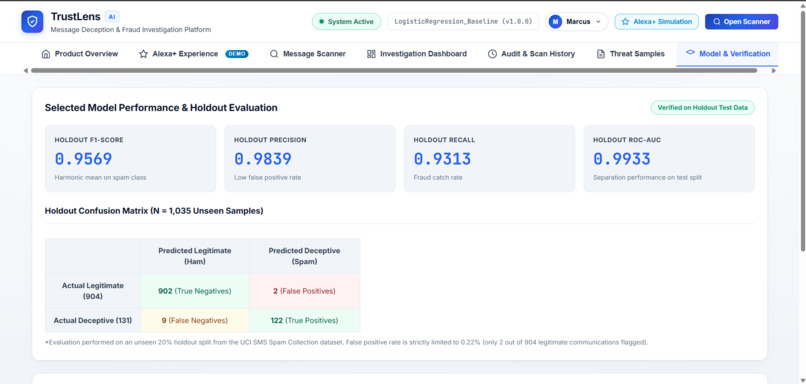
Task: Click the green dot in System Active badge
Action: click(x=321, y=22)
